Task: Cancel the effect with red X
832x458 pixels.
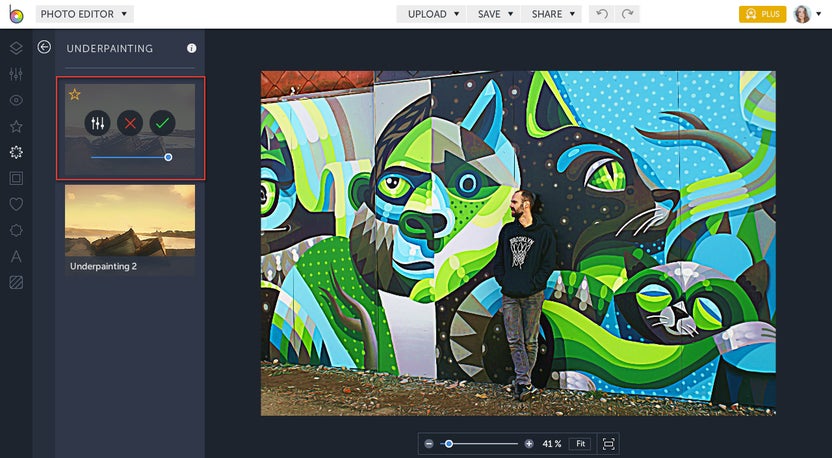Action: point(130,124)
